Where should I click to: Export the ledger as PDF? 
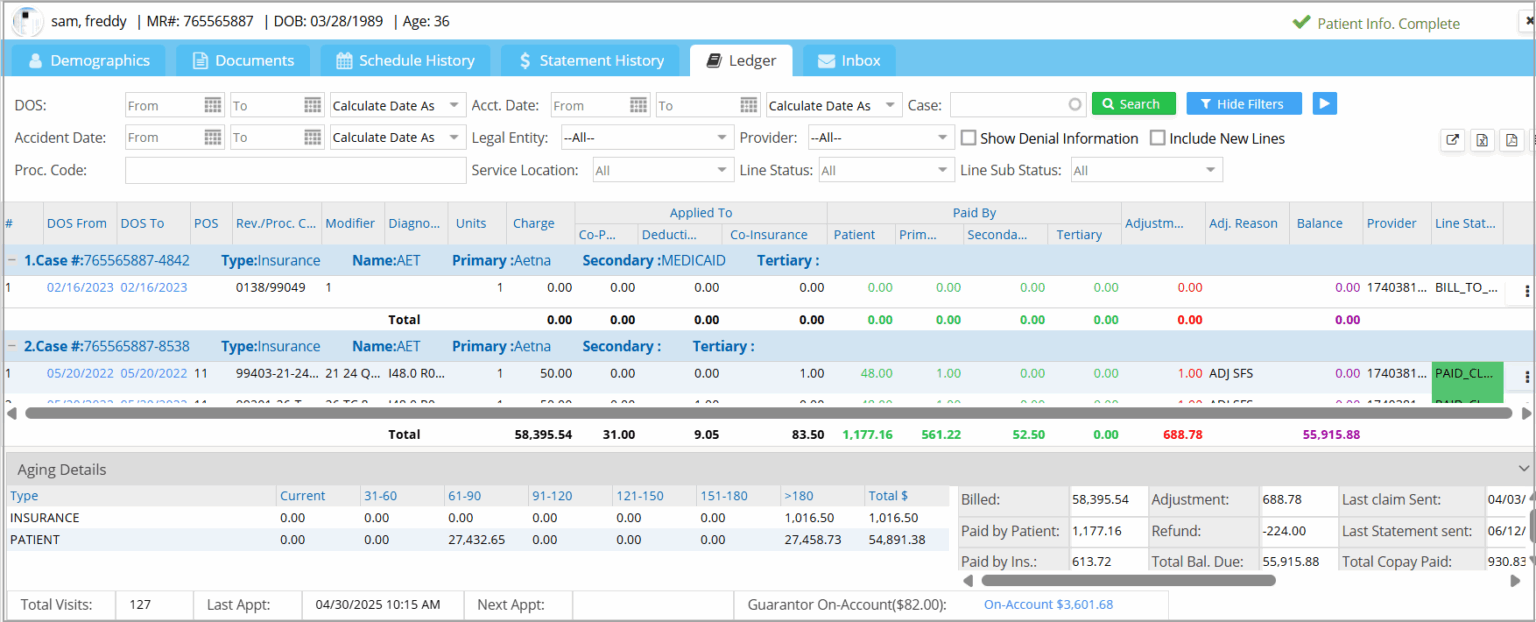tap(1512, 140)
